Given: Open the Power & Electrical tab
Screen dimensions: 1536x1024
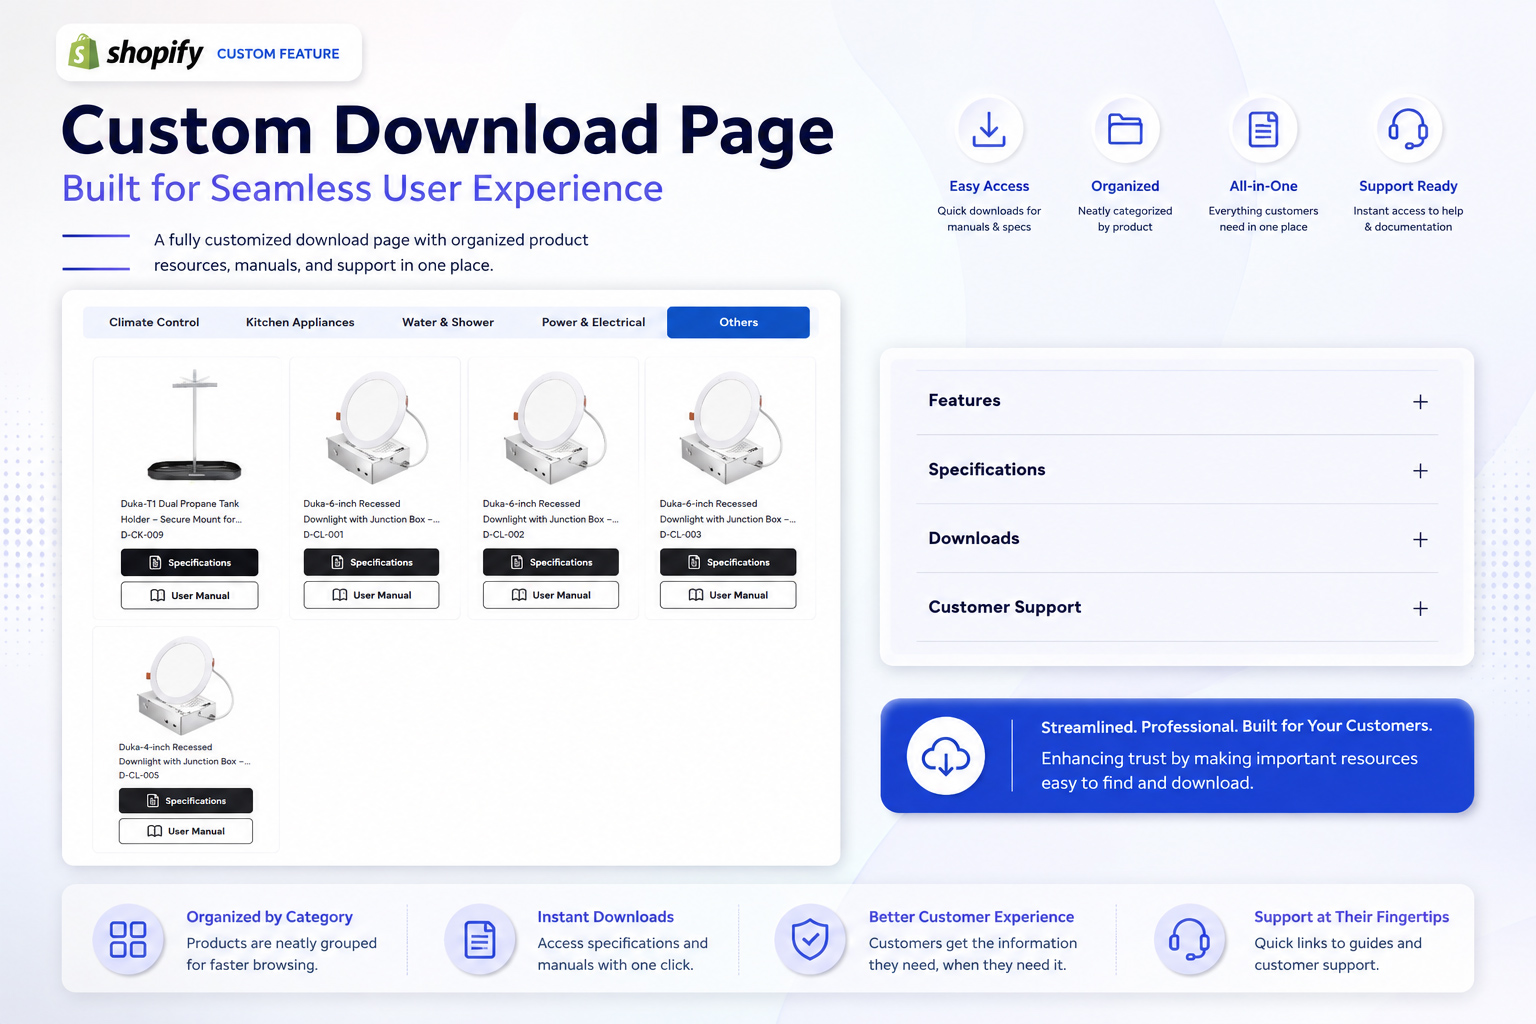Looking at the screenshot, I should pos(593,322).
